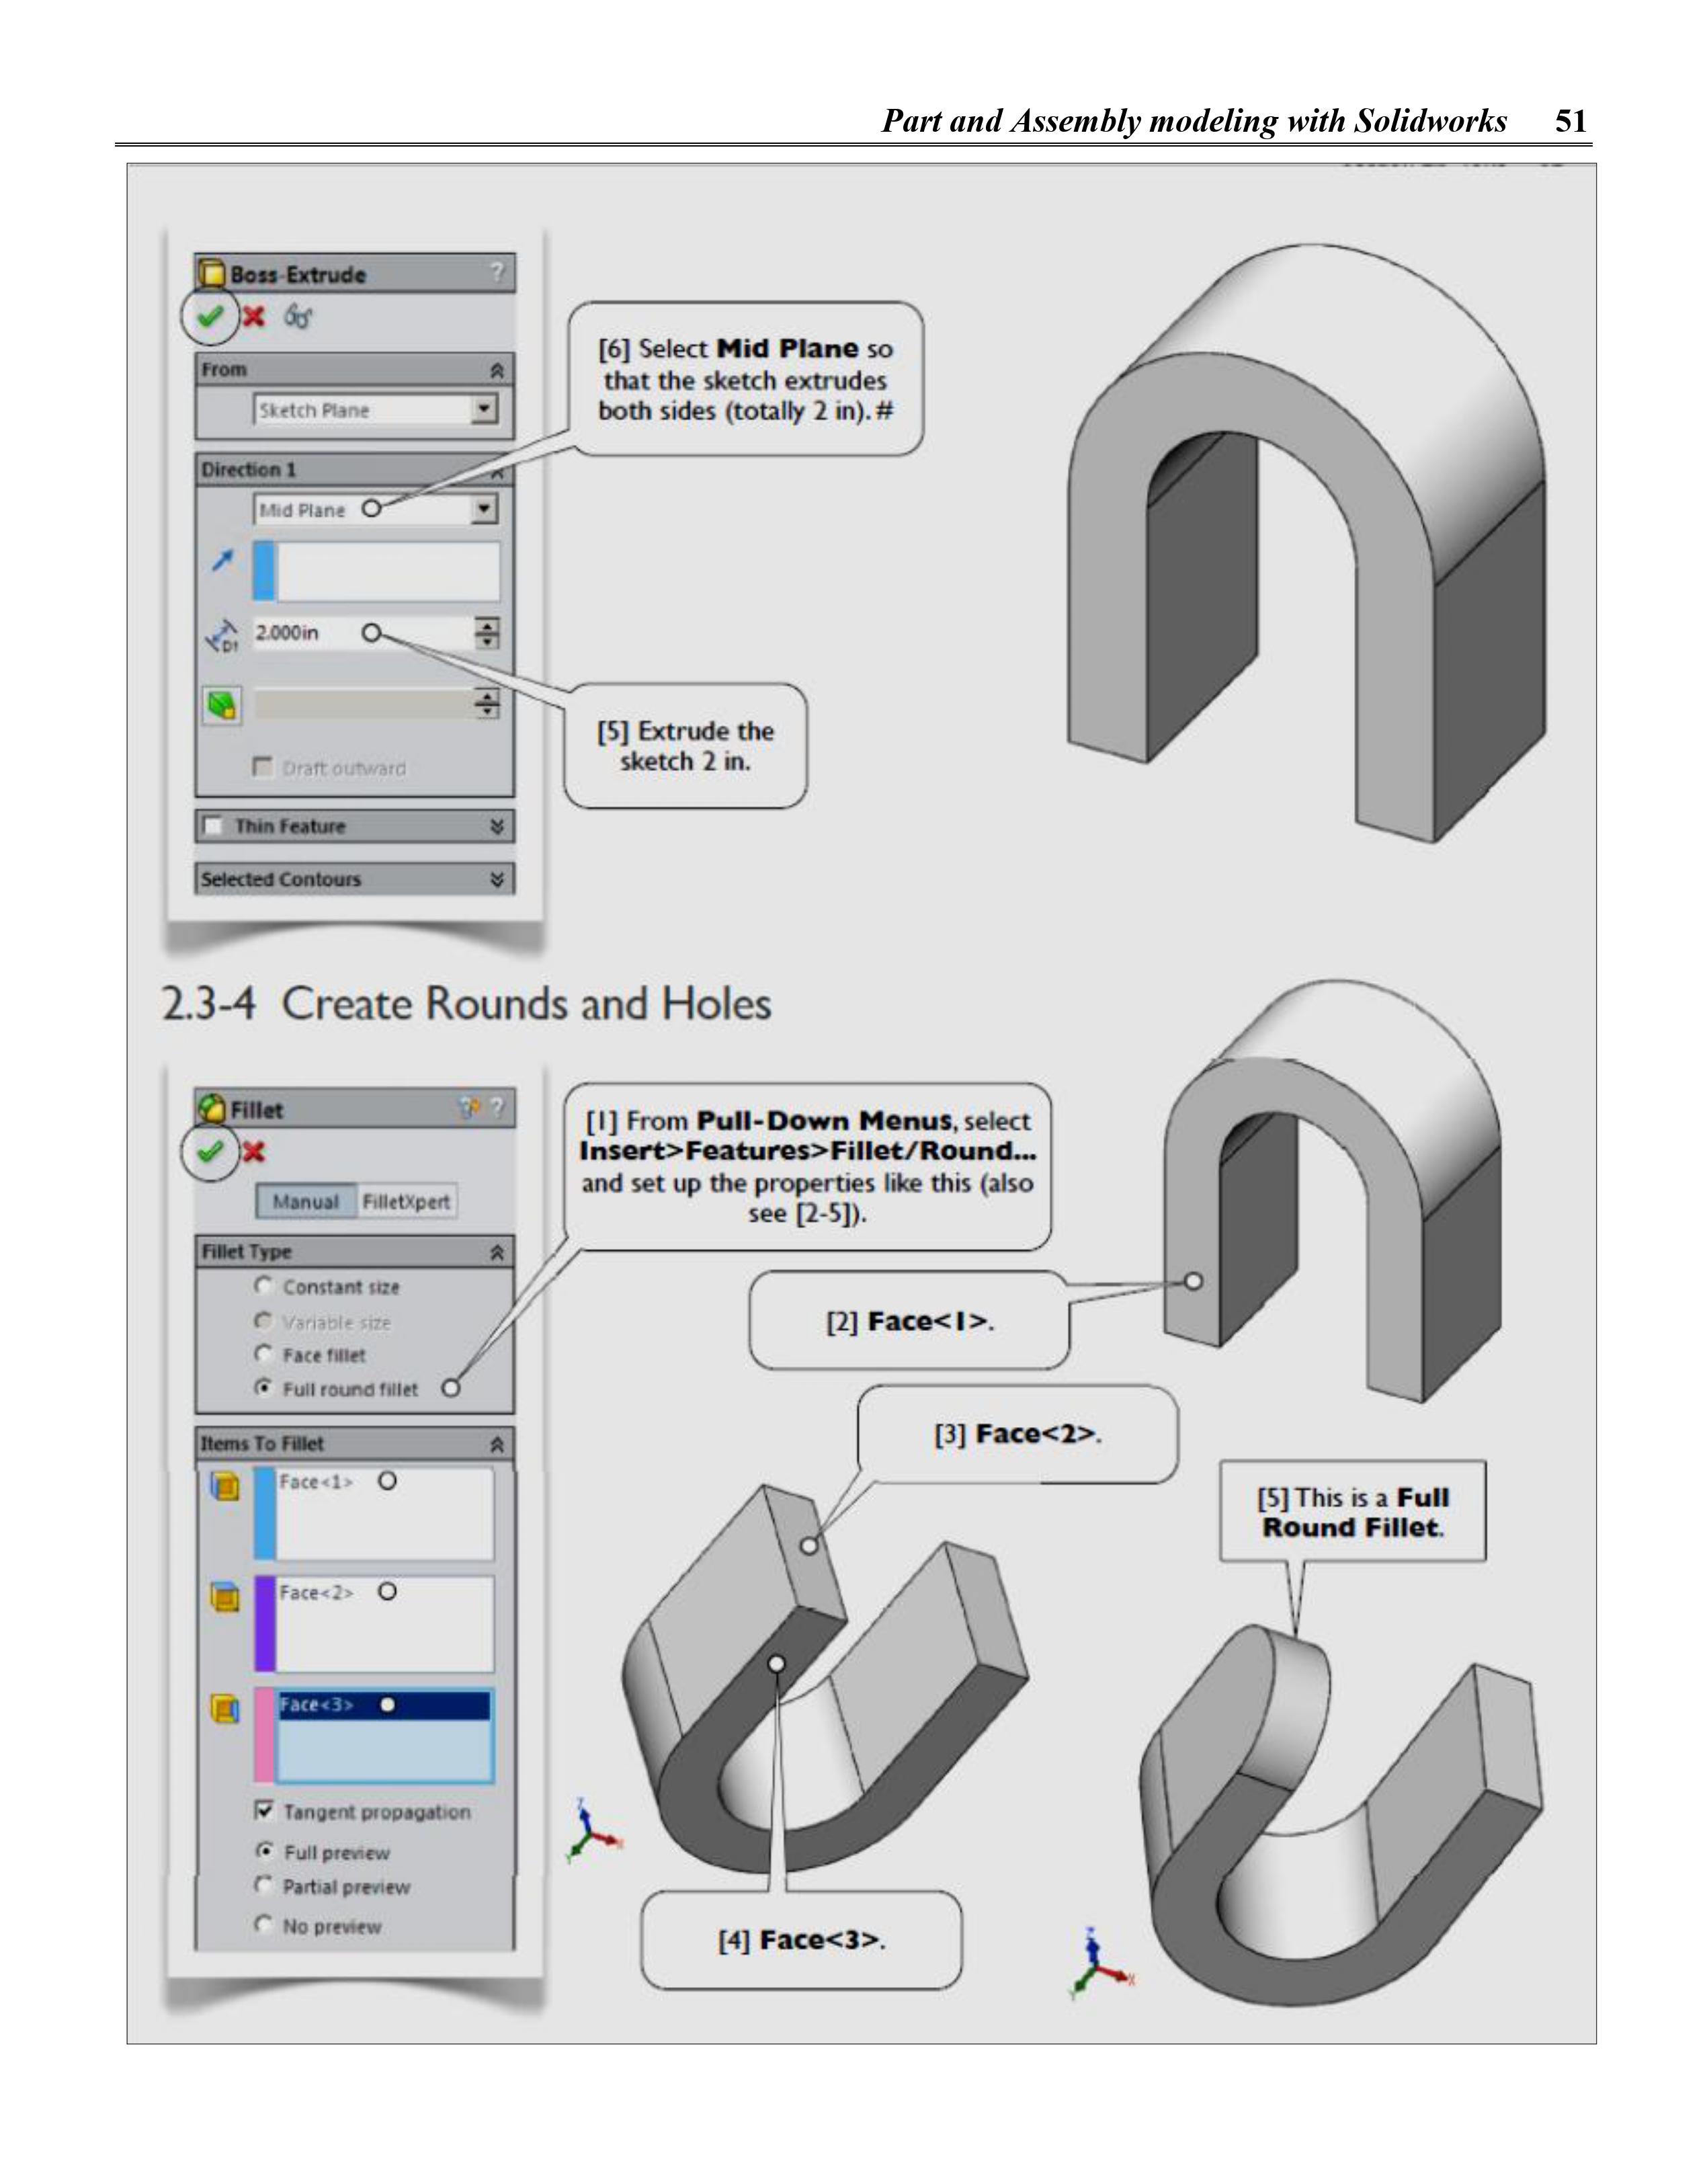
Task: Toggle the detailed preview eyeglasses icon
Action: point(298,317)
